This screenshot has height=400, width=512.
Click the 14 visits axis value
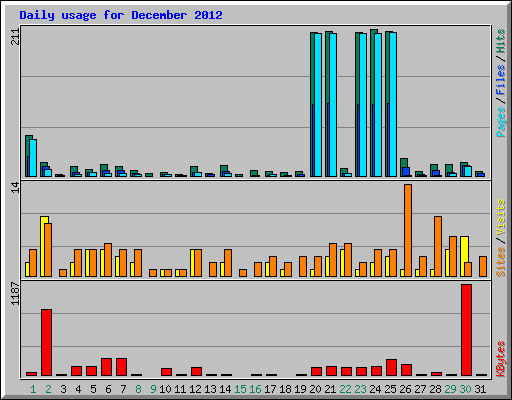[x=15, y=188]
